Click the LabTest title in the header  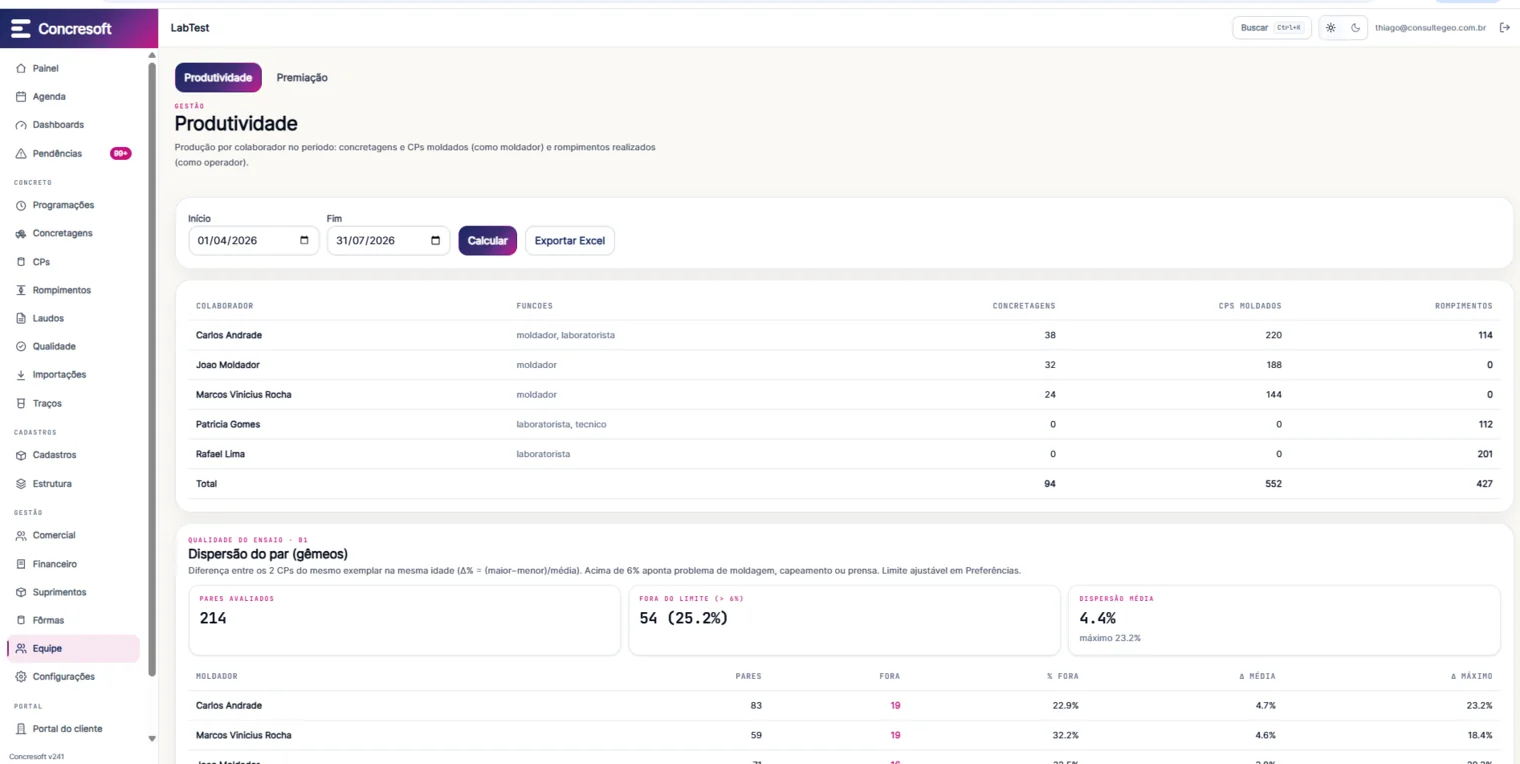click(x=190, y=28)
